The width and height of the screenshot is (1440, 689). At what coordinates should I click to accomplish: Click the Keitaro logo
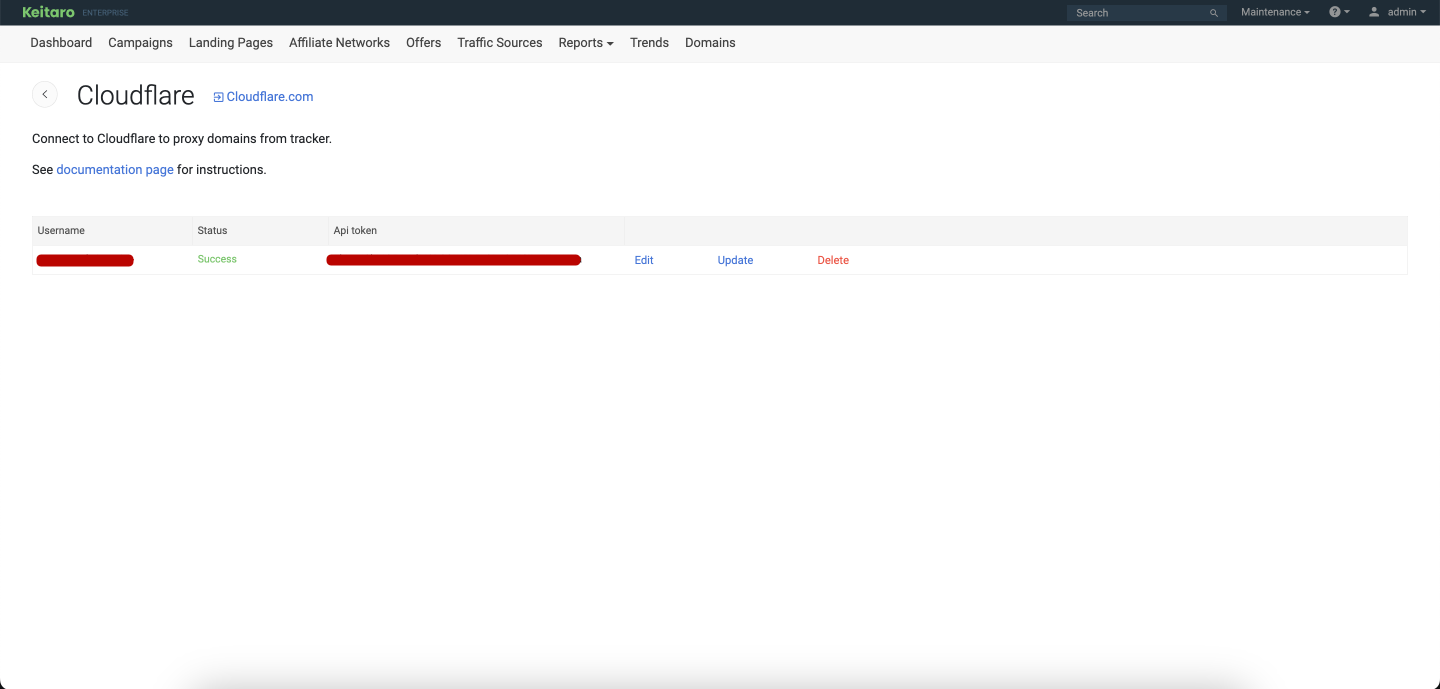(48, 12)
